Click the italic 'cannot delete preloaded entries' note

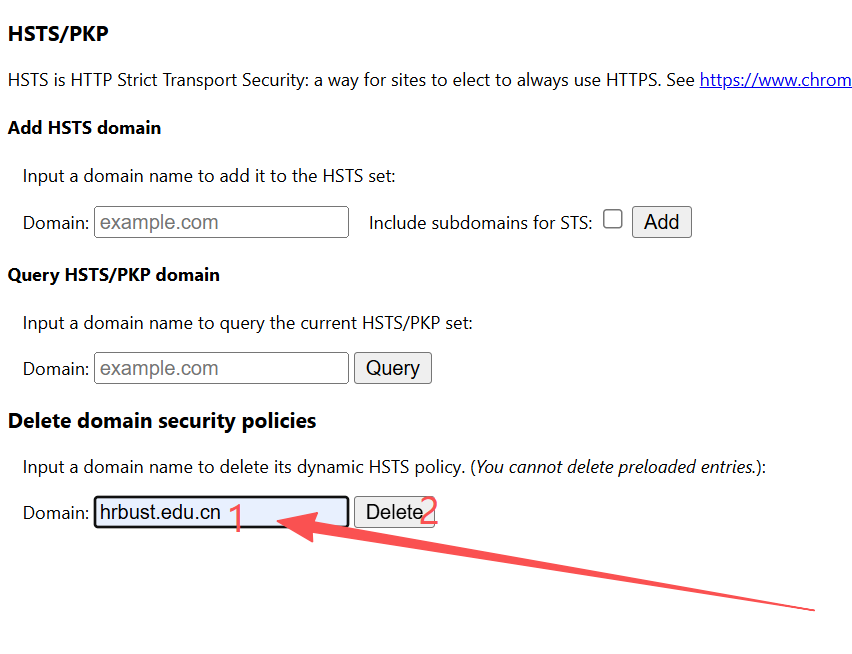[615, 467]
